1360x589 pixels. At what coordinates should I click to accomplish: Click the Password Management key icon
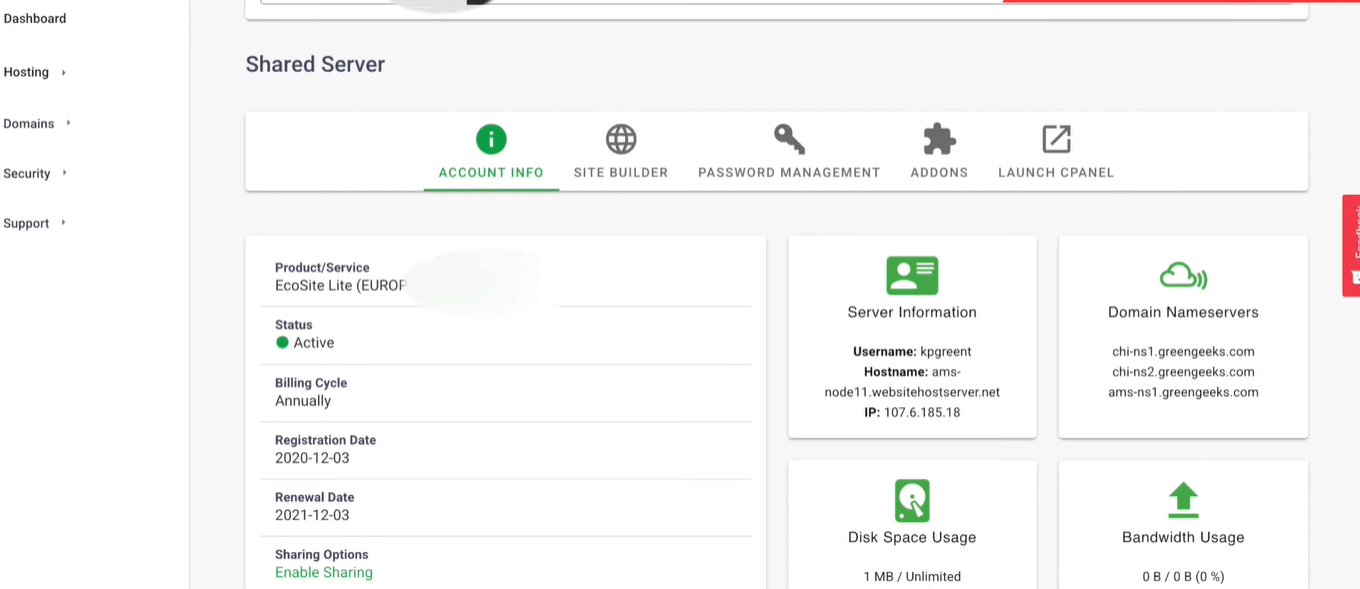click(x=789, y=139)
